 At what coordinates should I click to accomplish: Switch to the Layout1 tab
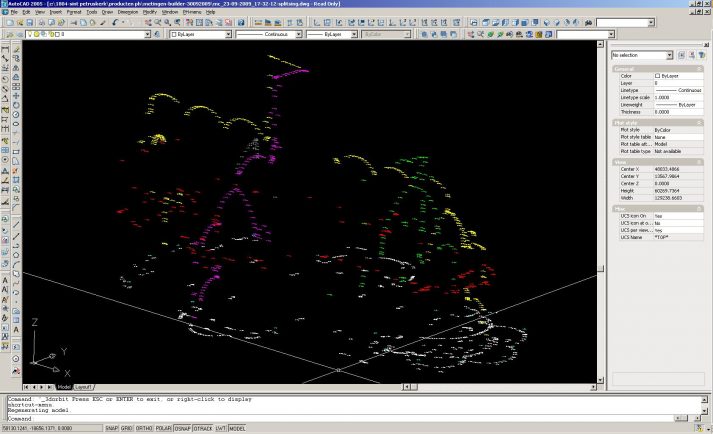point(83,387)
